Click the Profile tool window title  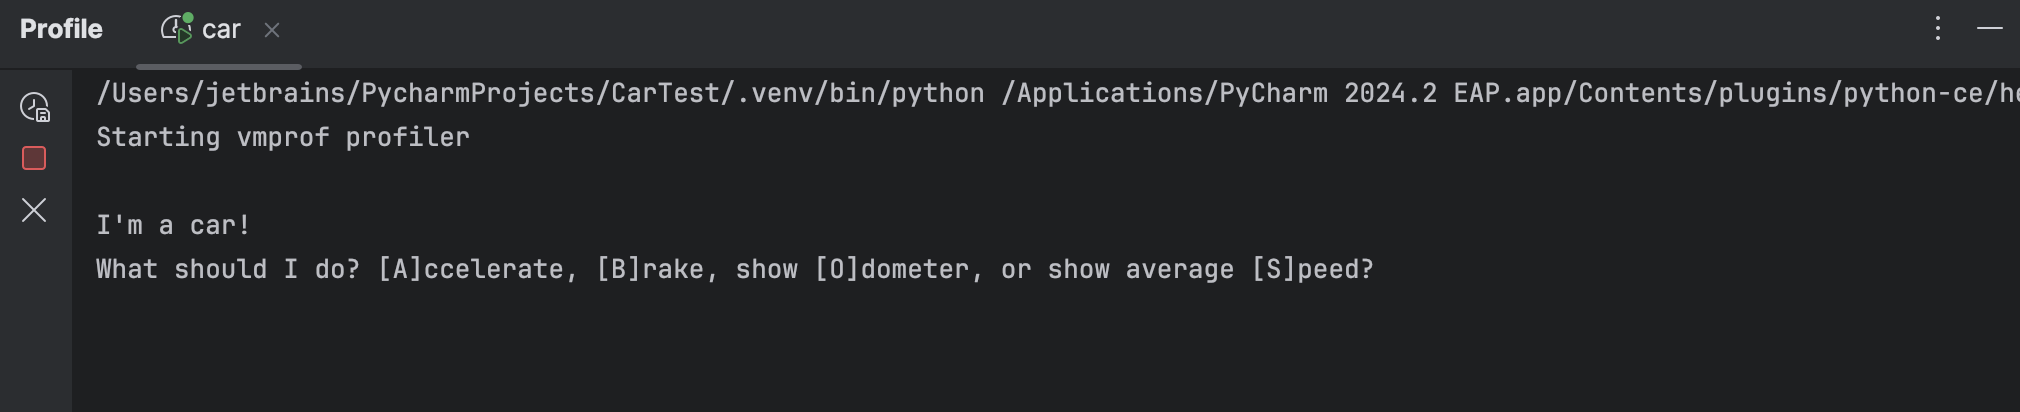[61, 29]
